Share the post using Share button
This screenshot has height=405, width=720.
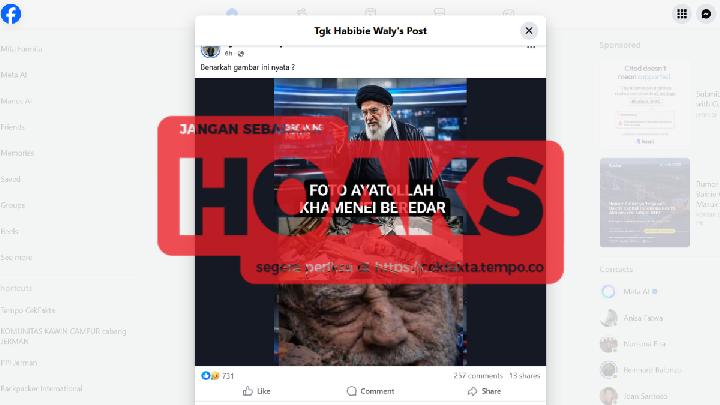pyautogui.click(x=484, y=391)
